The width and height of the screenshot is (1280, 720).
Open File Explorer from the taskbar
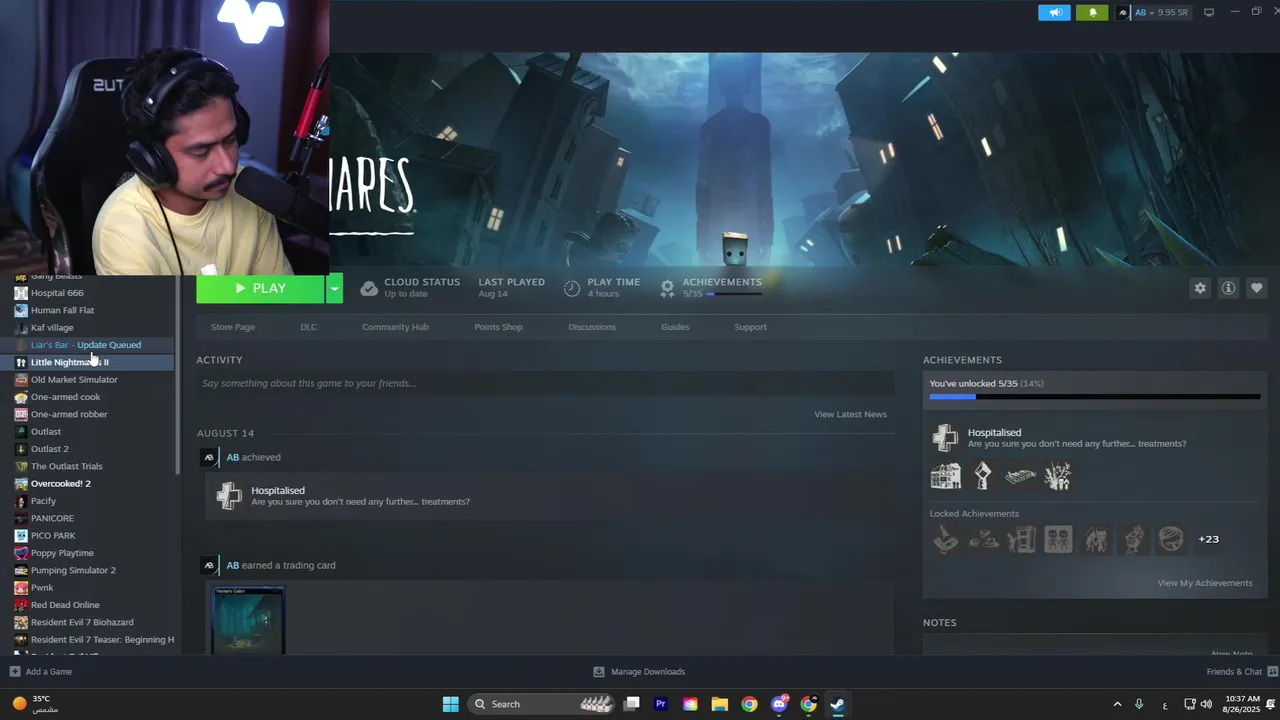[x=719, y=704]
